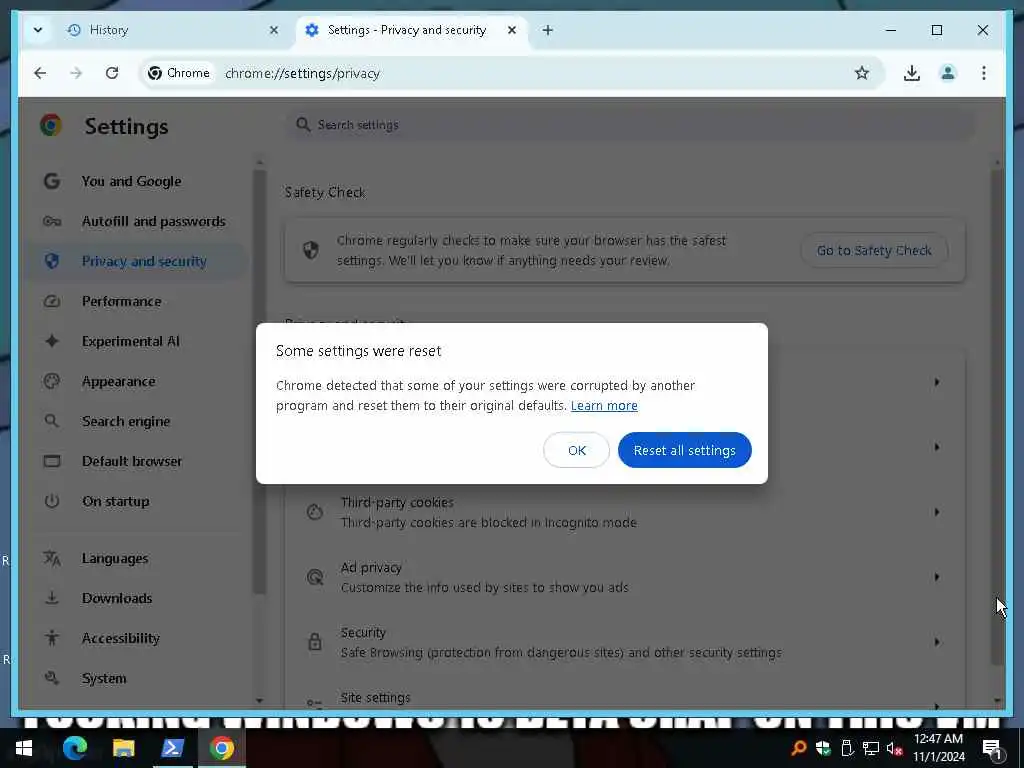The image size is (1024, 768).
Task: Open Security settings row
Action: pos(625,642)
